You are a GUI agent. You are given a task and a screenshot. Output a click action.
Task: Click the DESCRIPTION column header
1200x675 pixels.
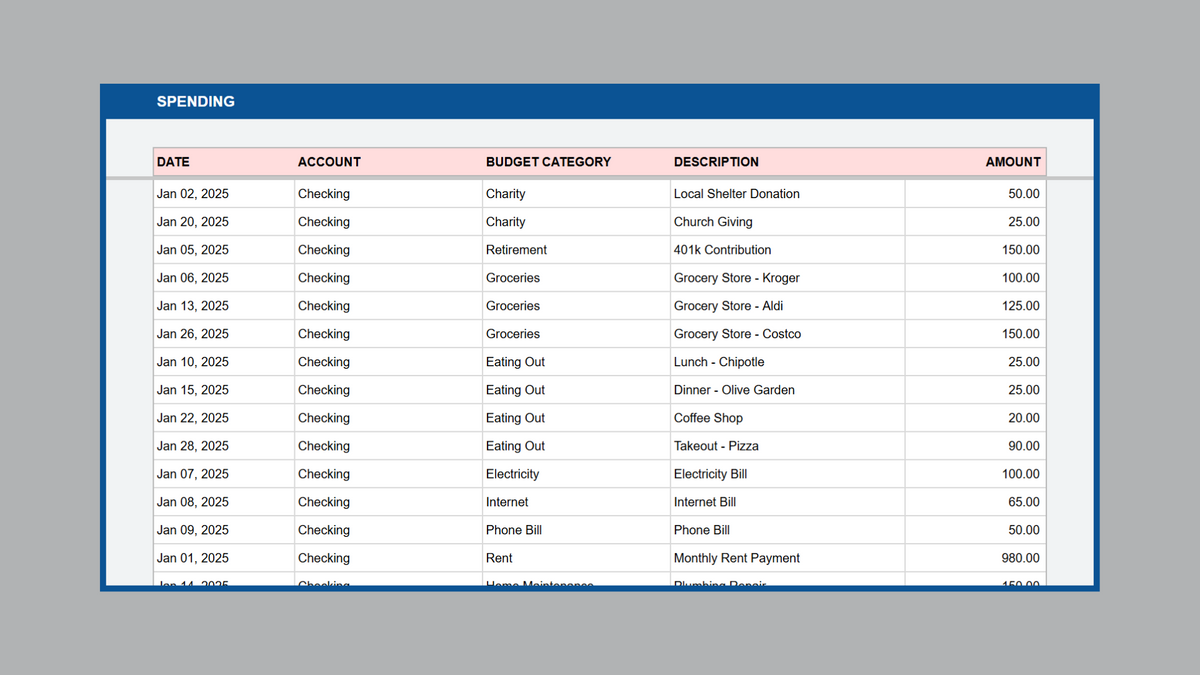coord(788,162)
